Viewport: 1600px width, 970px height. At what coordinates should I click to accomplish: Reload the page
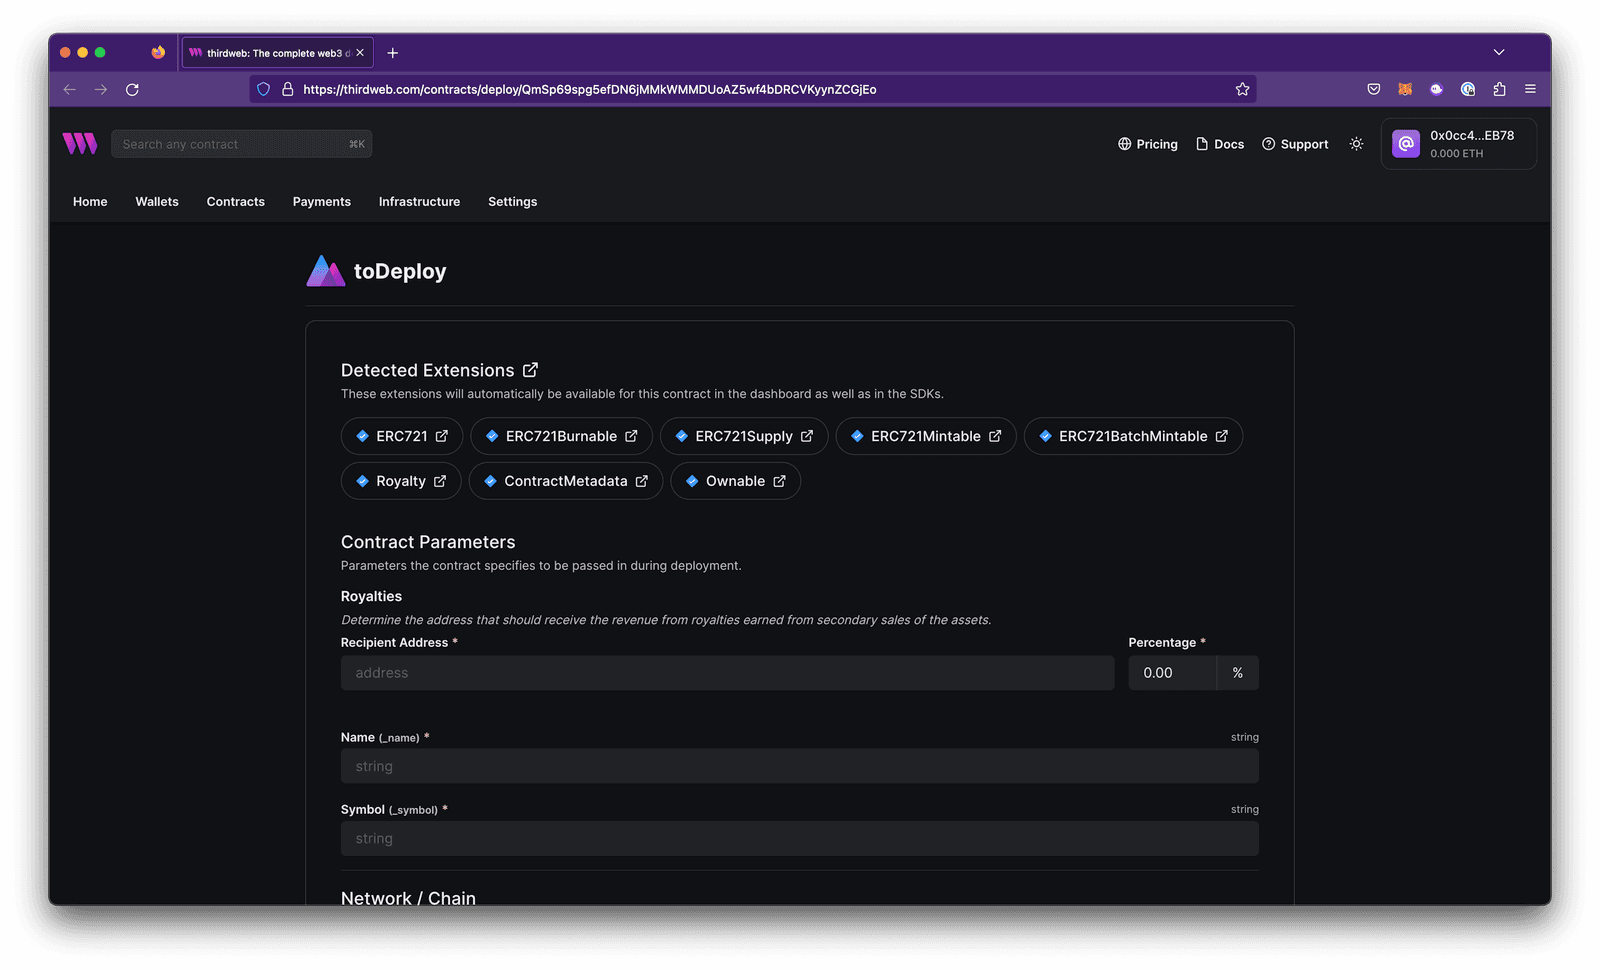[x=132, y=89]
